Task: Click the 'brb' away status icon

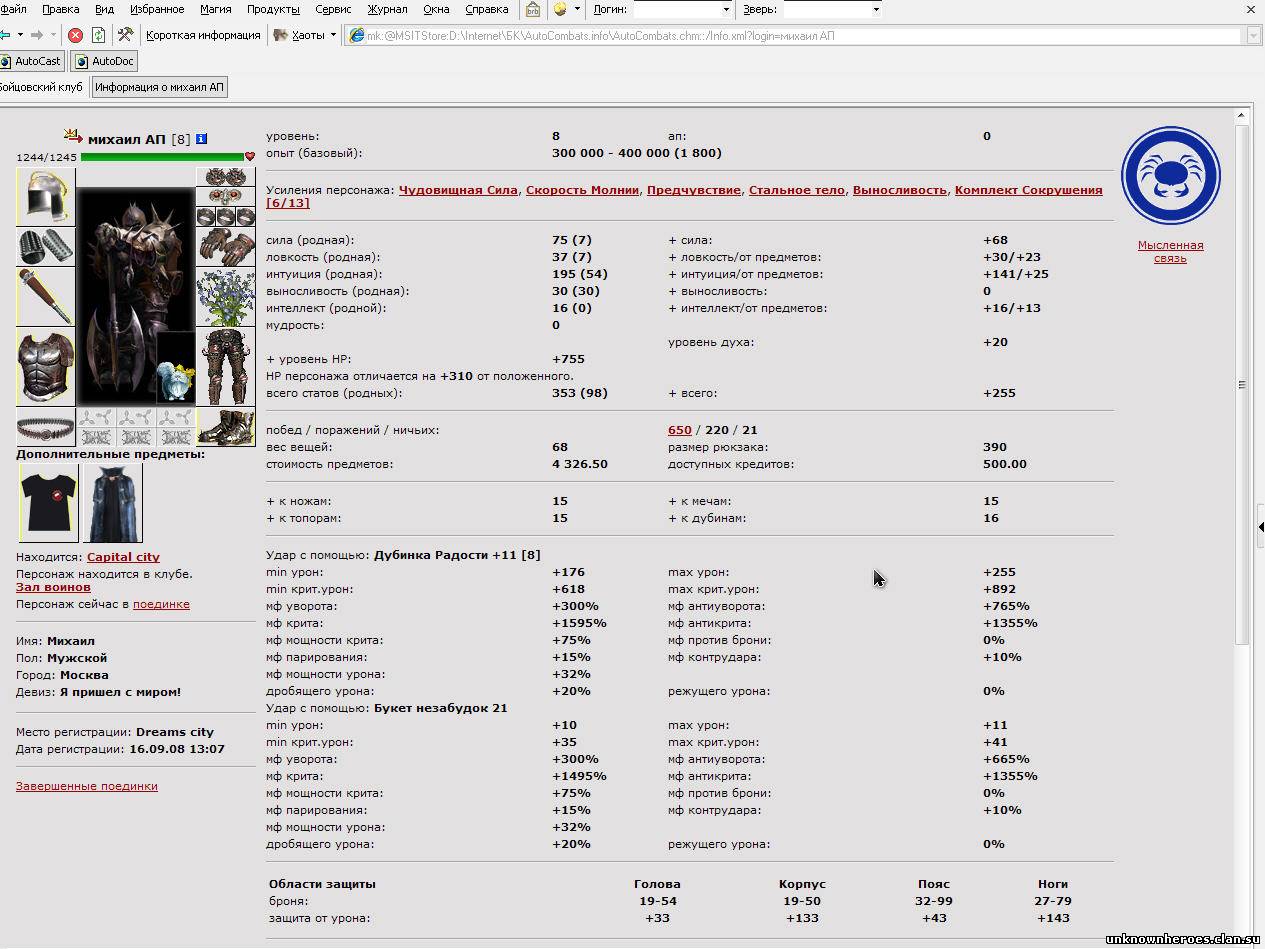Action: (533, 9)
